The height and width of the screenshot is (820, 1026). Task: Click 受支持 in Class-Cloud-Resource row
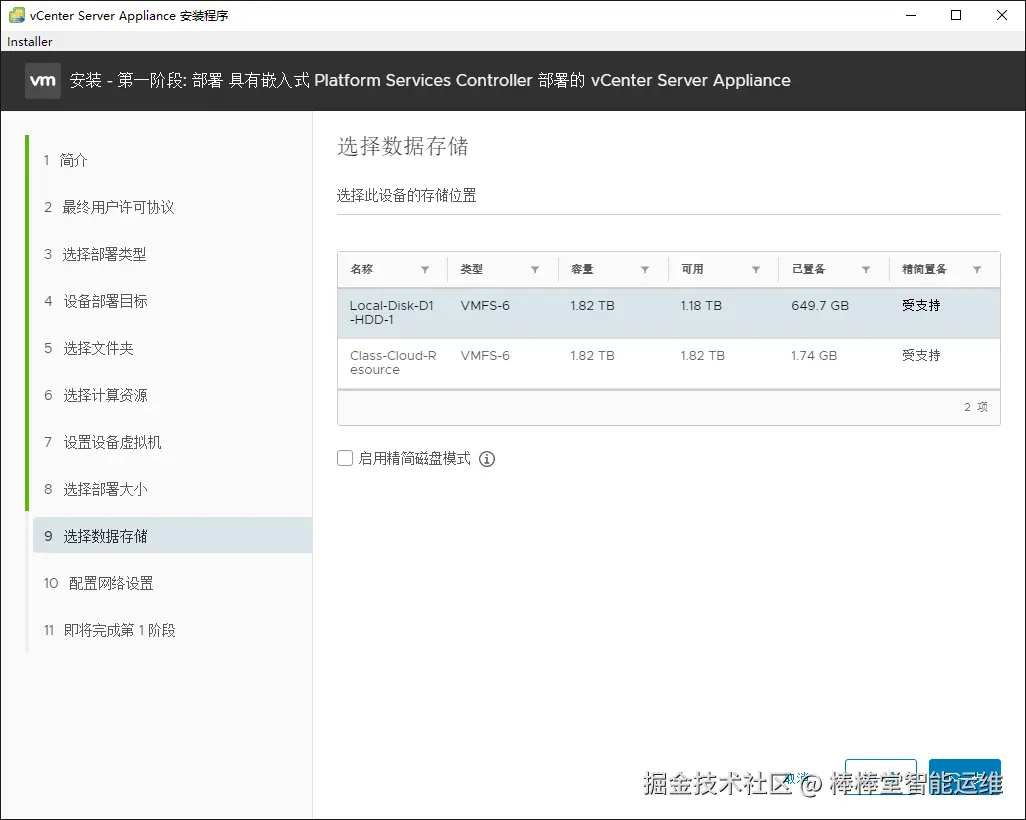921,356
